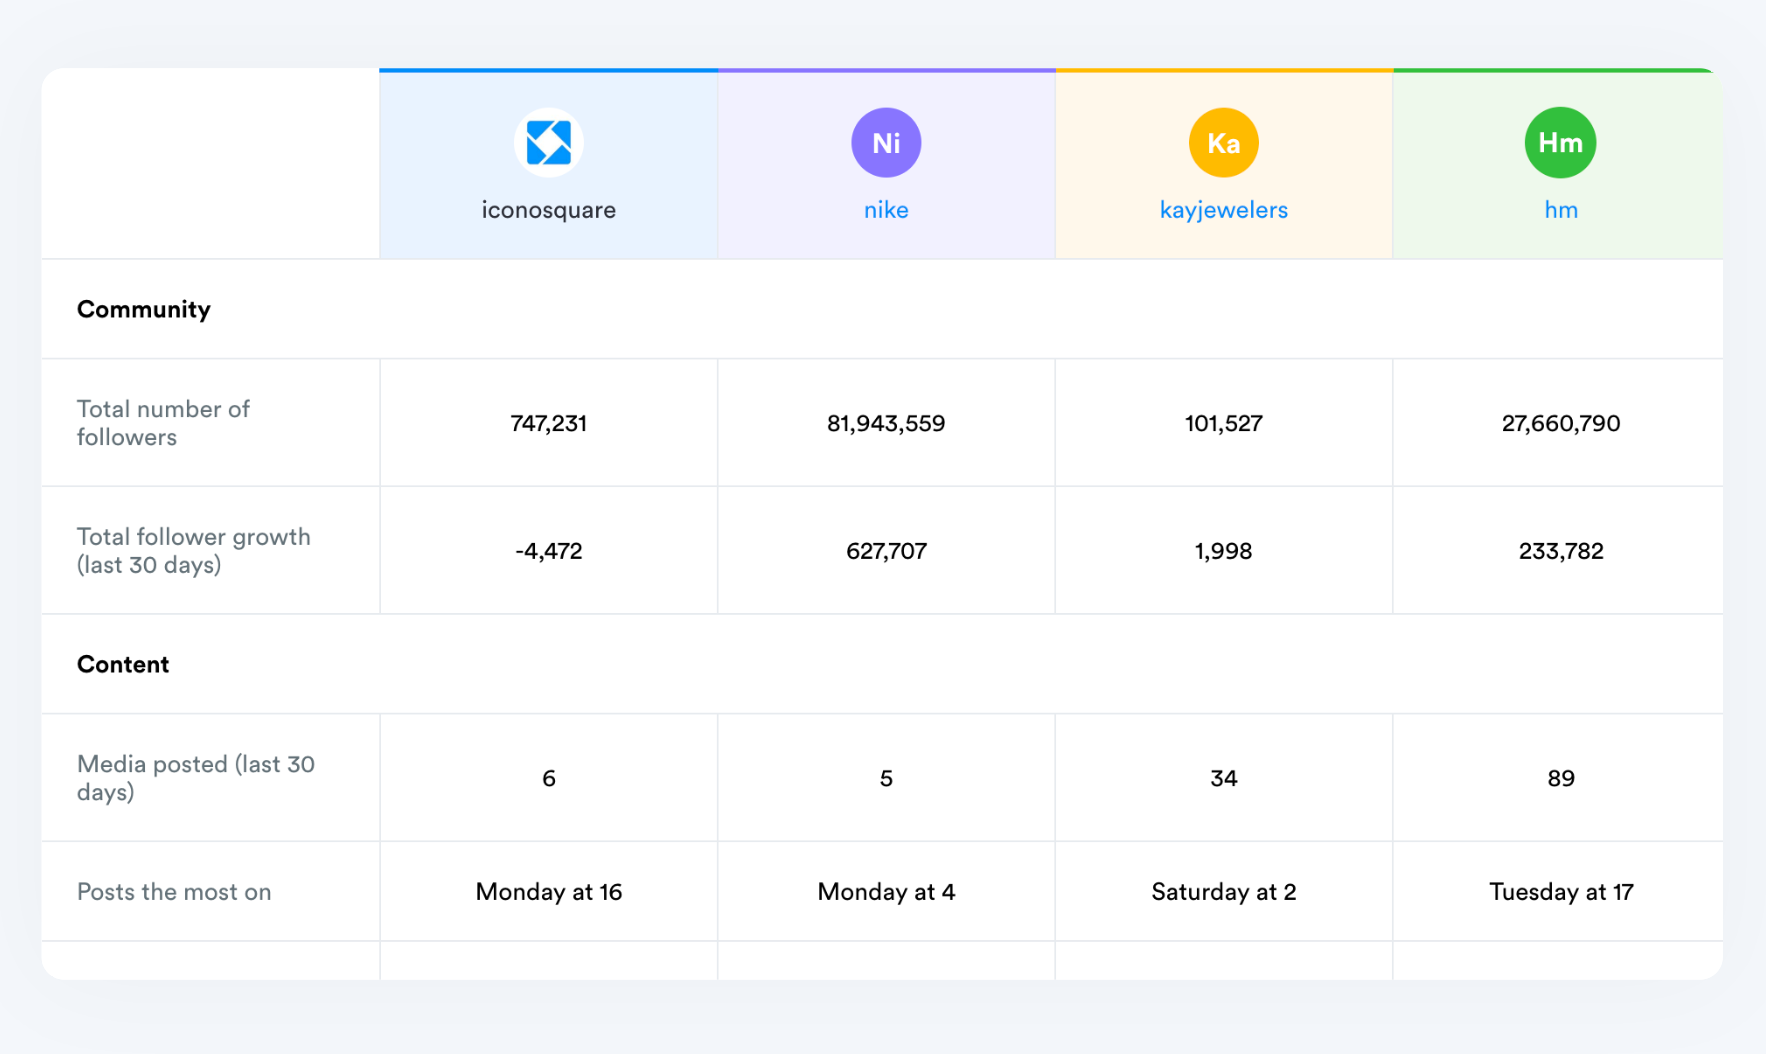
Task: Click Nike's Monday at 4 posting time
Action: [885, 891]
